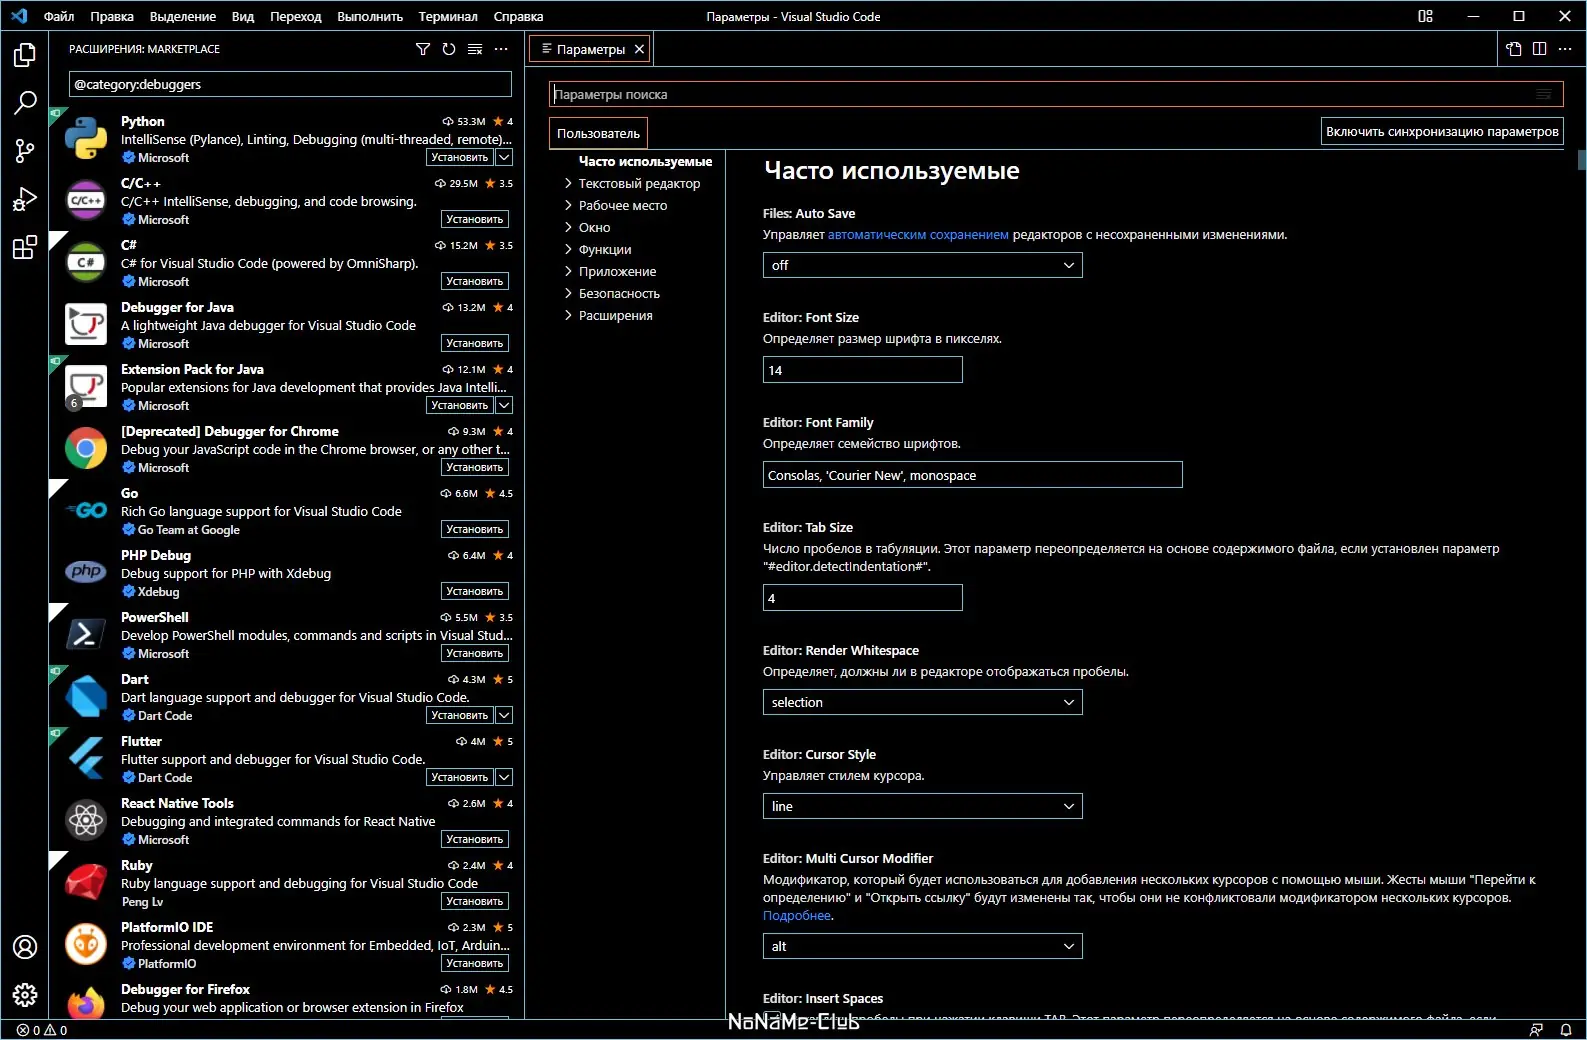Open the Подробнее link
Viewport: 1587px width, 1040px height.
click(x=797, y=915)
